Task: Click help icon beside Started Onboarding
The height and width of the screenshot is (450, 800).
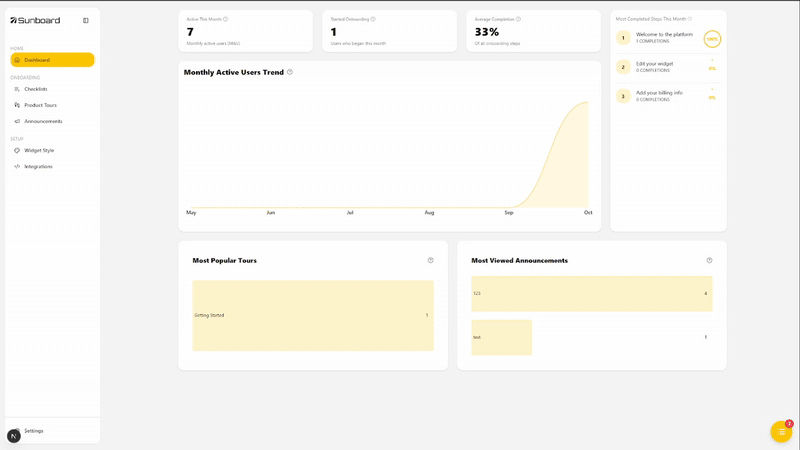Action: click(373, 19)
